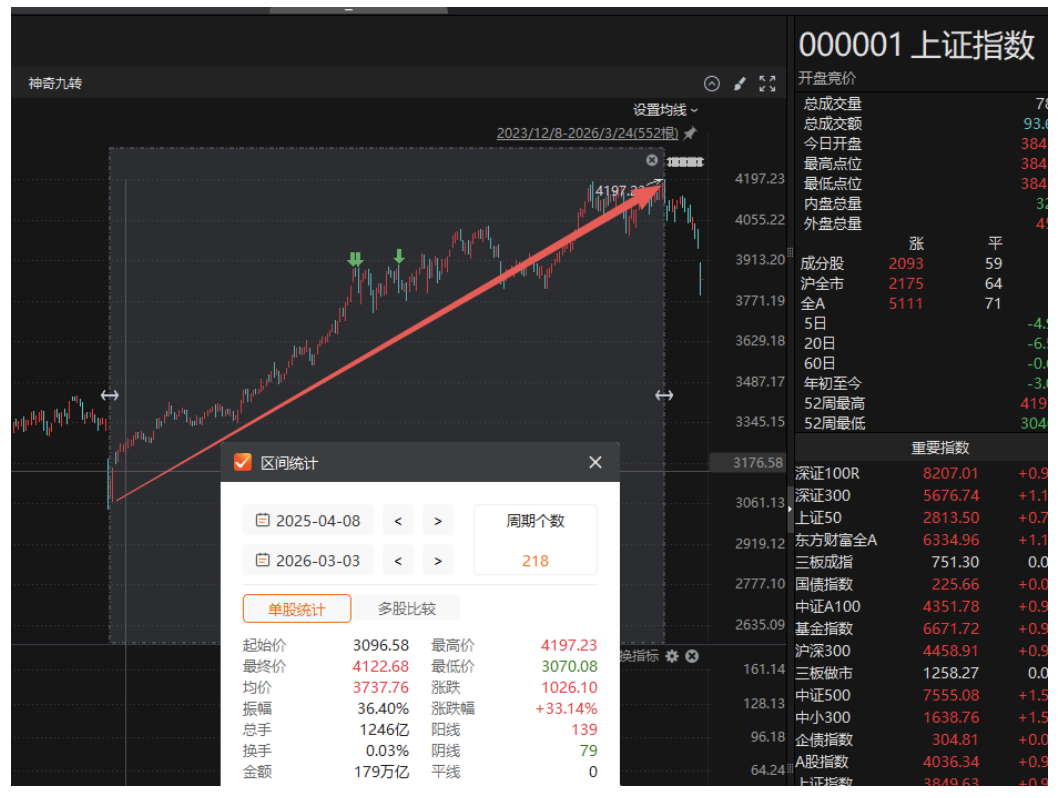Collapse the 神奇九转 panel using circle chevron
This screenshot has width=1062, height=798.
click(x=712, y=84)
